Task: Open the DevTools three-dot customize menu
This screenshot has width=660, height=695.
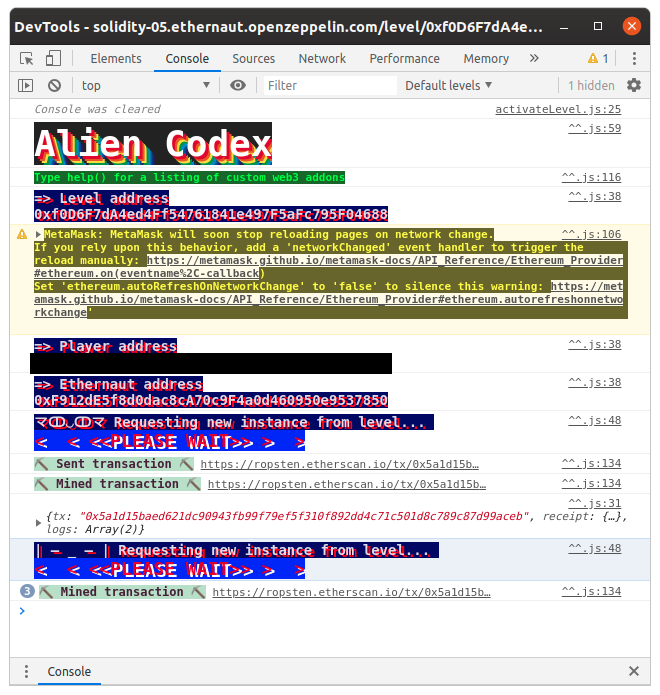Action: [634, 59]
